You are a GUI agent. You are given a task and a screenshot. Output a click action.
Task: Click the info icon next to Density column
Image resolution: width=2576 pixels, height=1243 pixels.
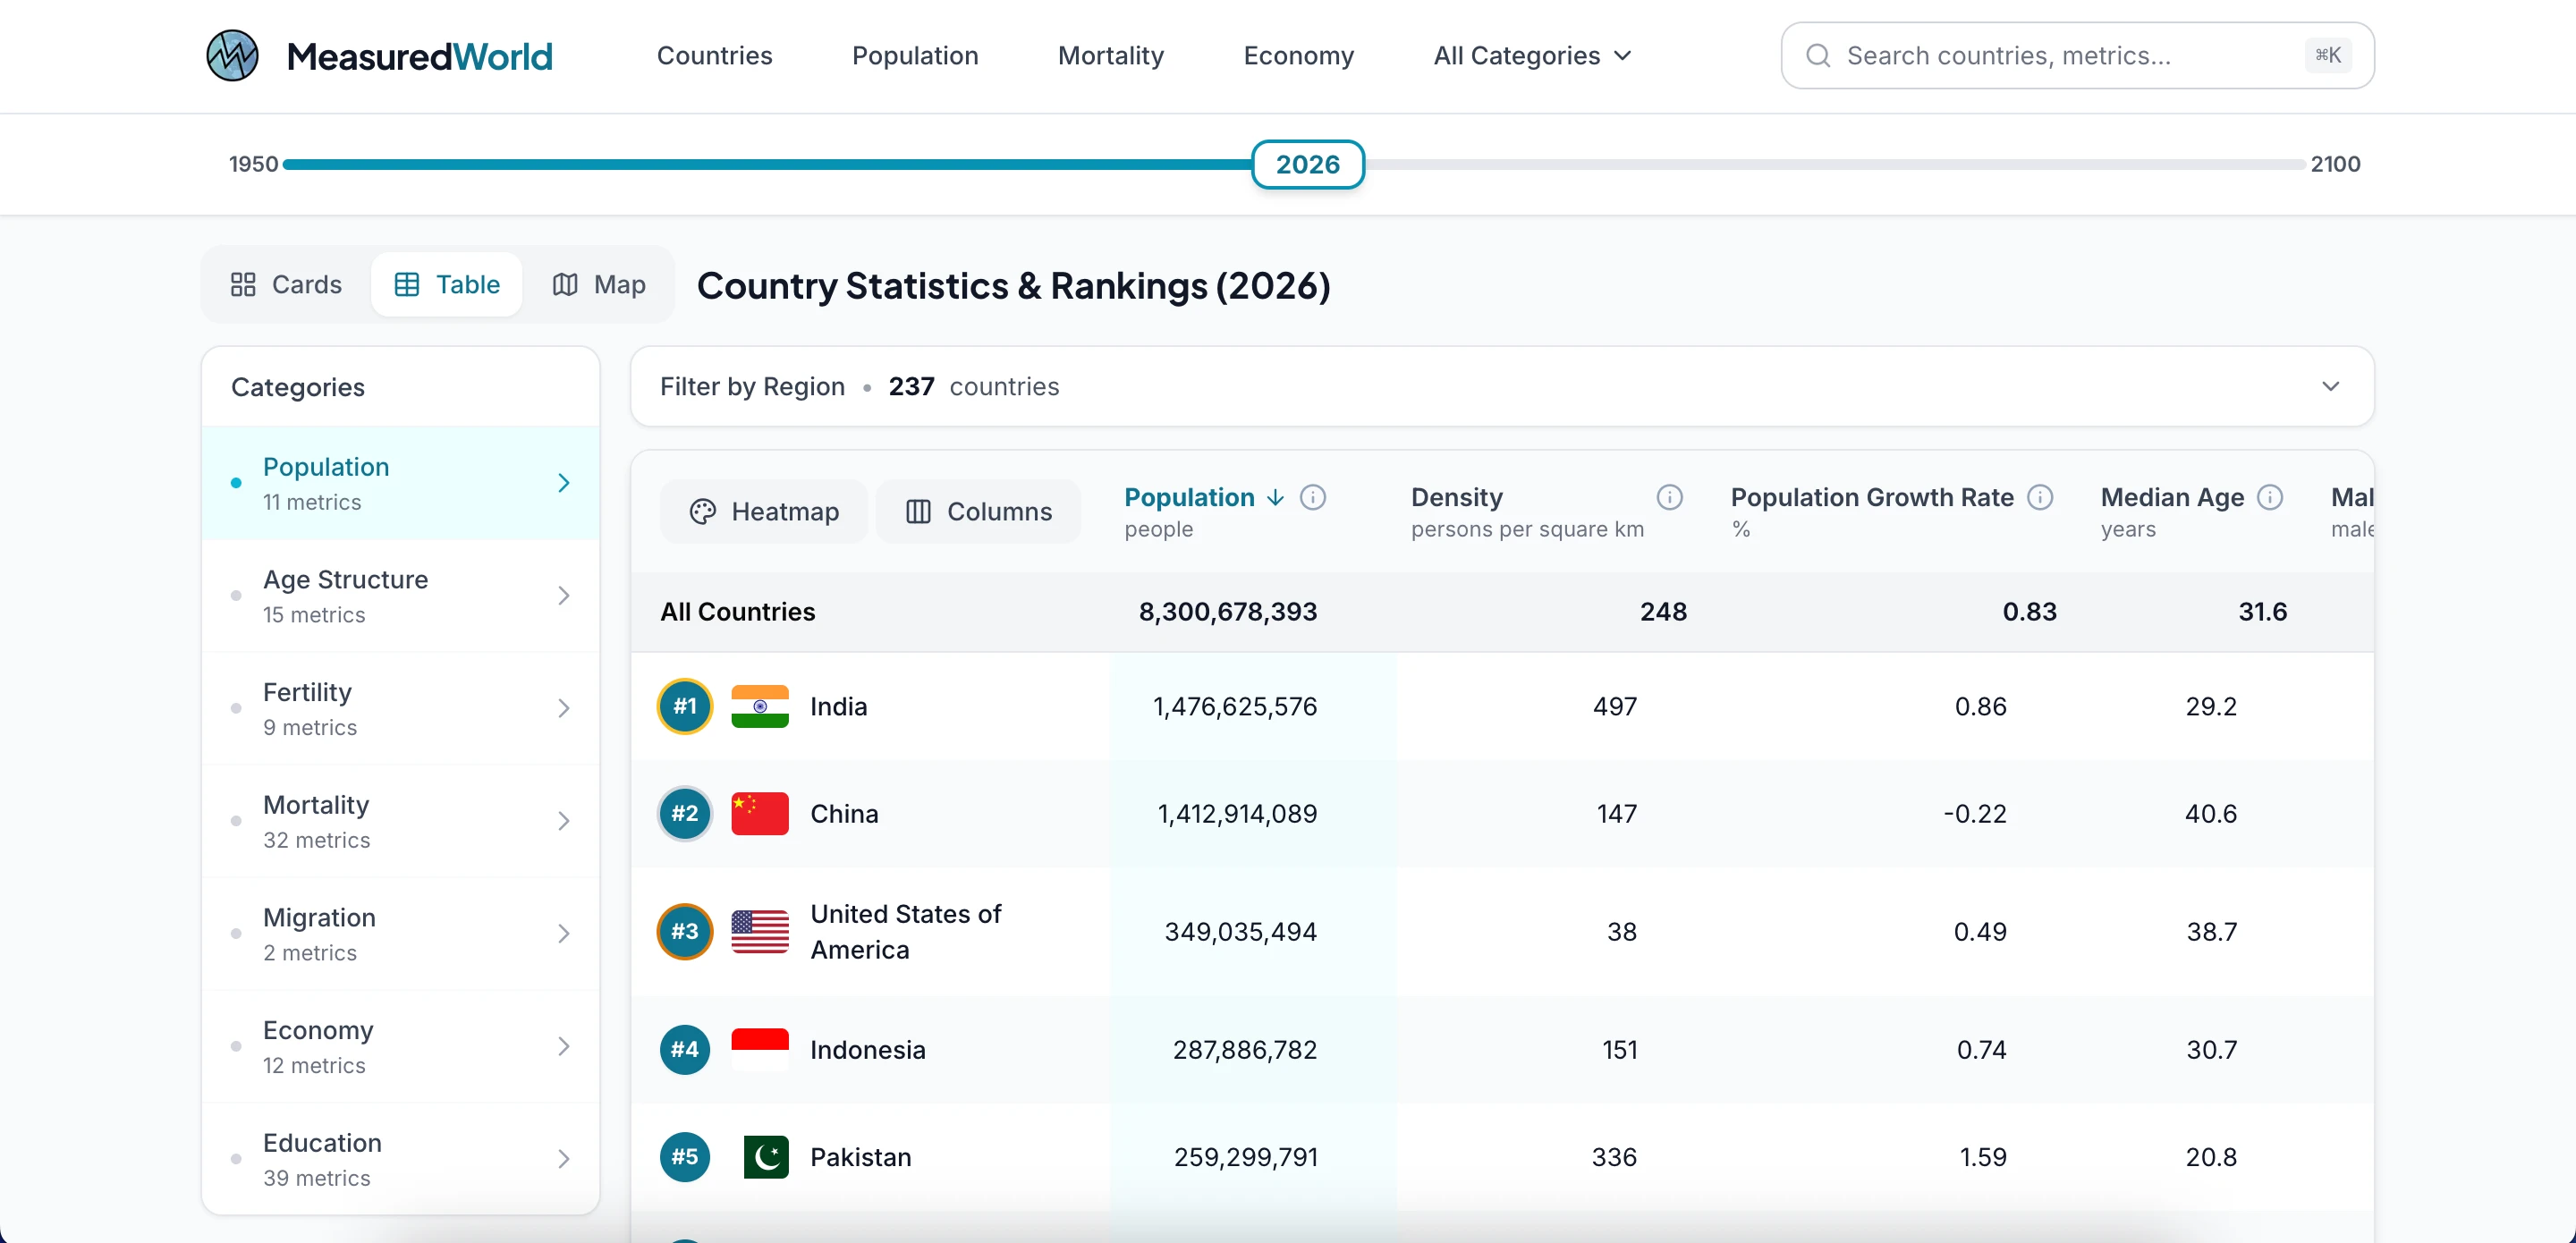pyautogui.click(x=1669, y=497)
